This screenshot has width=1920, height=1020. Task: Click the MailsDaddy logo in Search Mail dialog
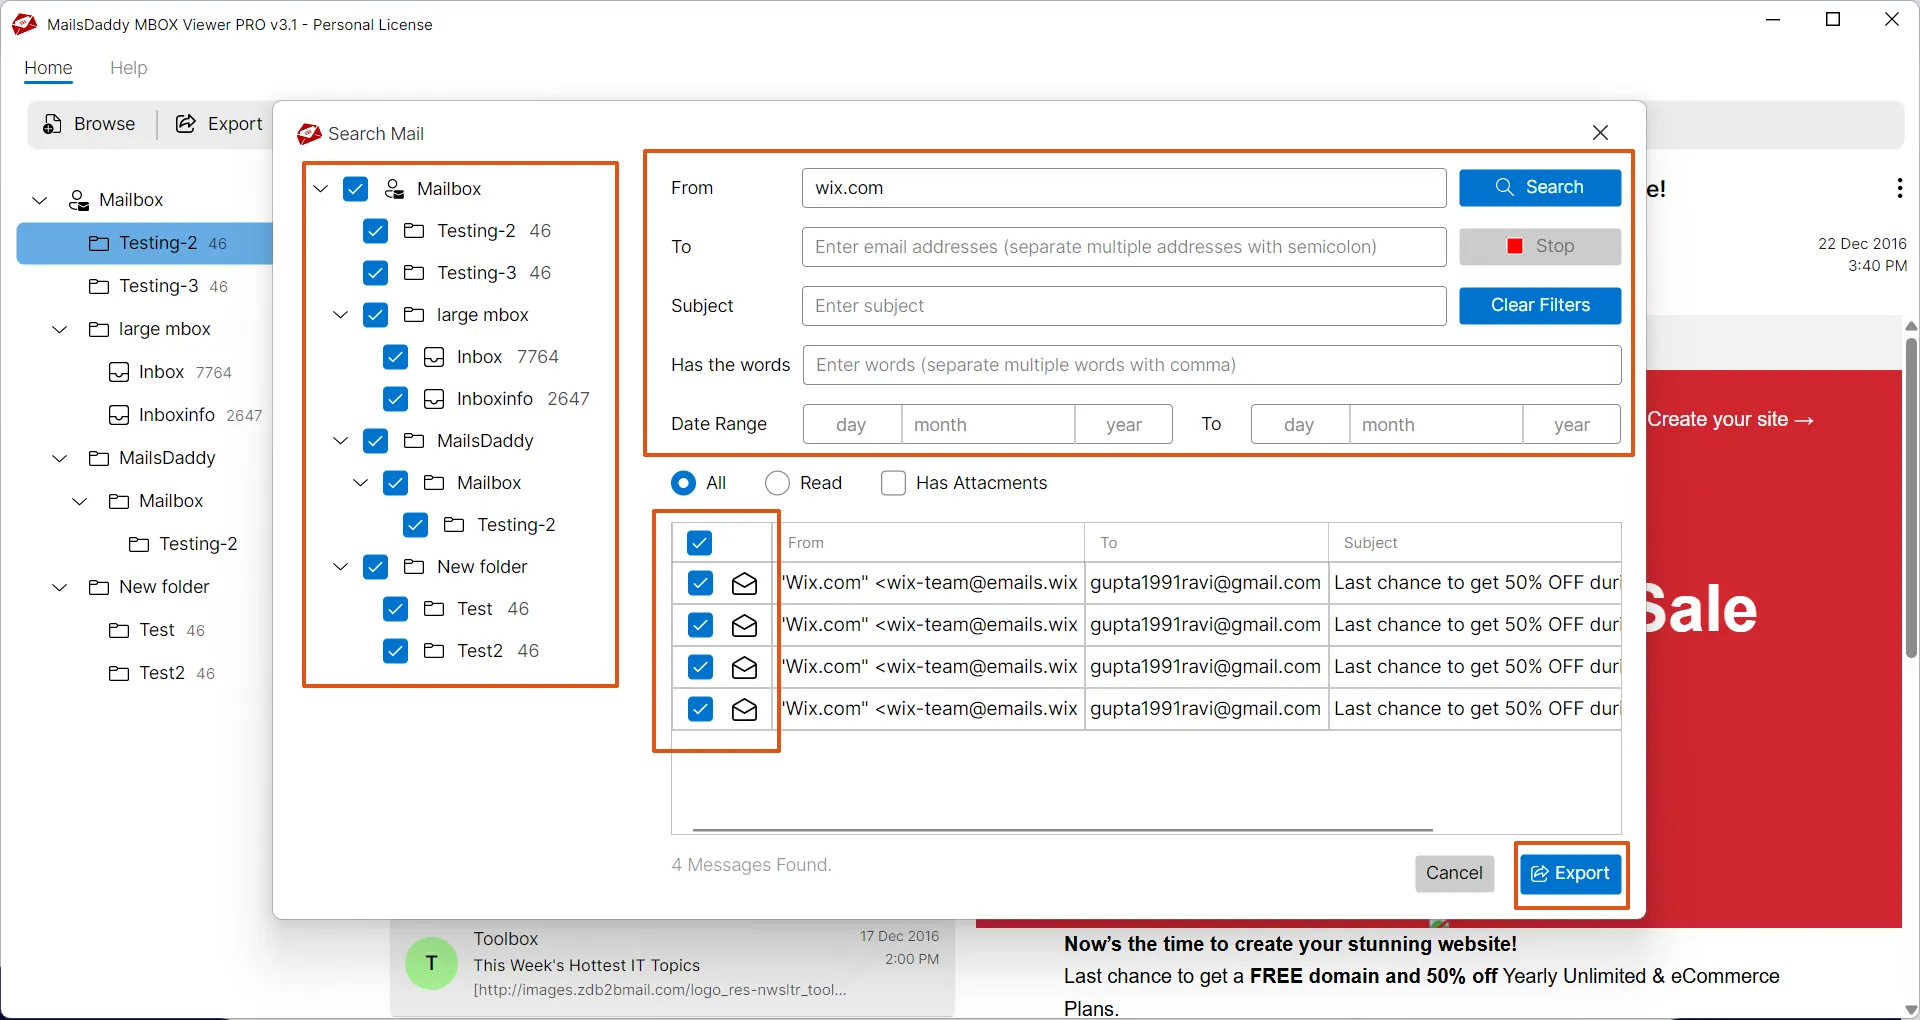(x=309, y=133)
